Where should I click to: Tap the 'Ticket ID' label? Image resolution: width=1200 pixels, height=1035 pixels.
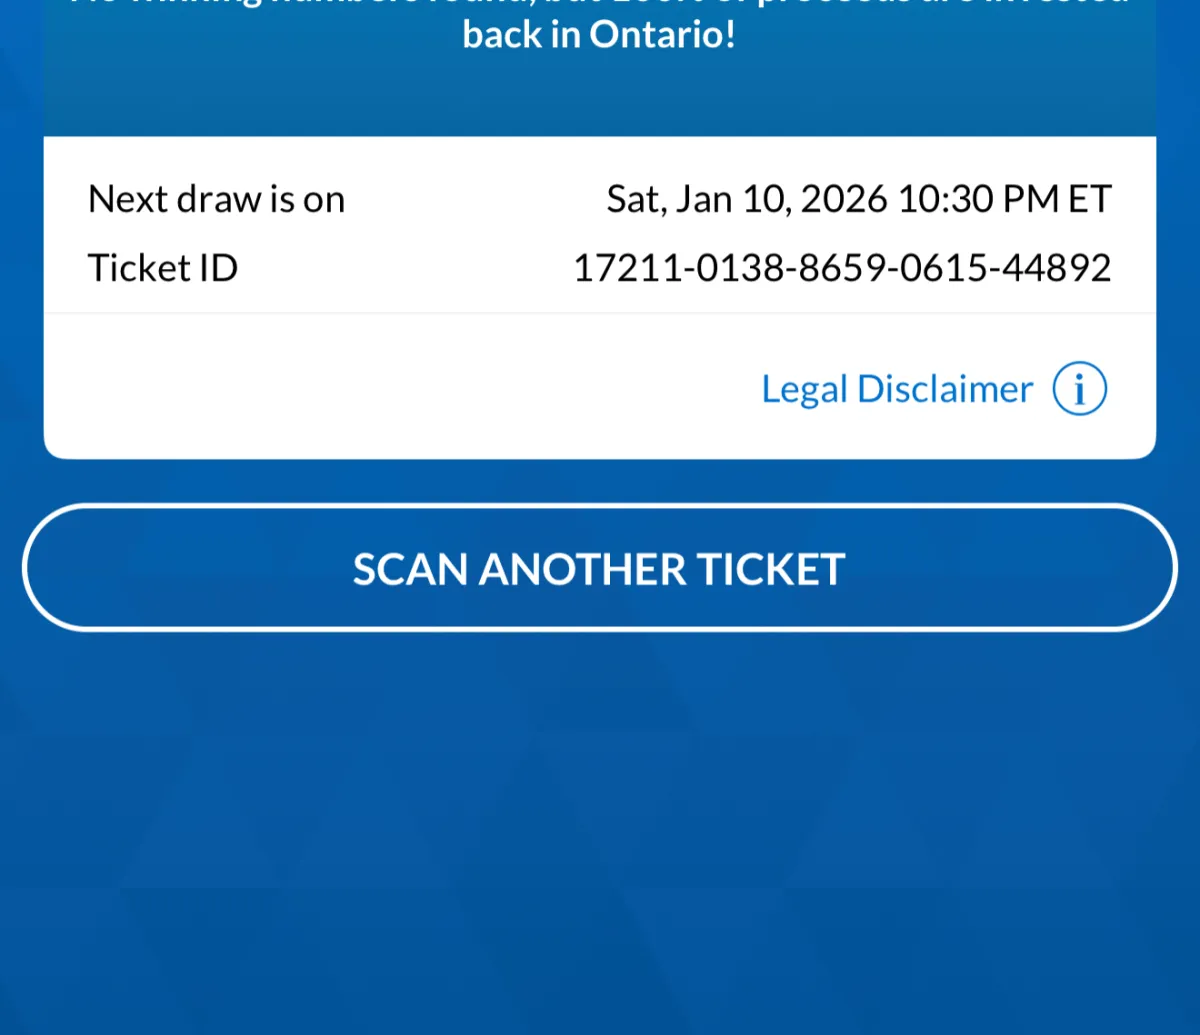tap(163, 268)
